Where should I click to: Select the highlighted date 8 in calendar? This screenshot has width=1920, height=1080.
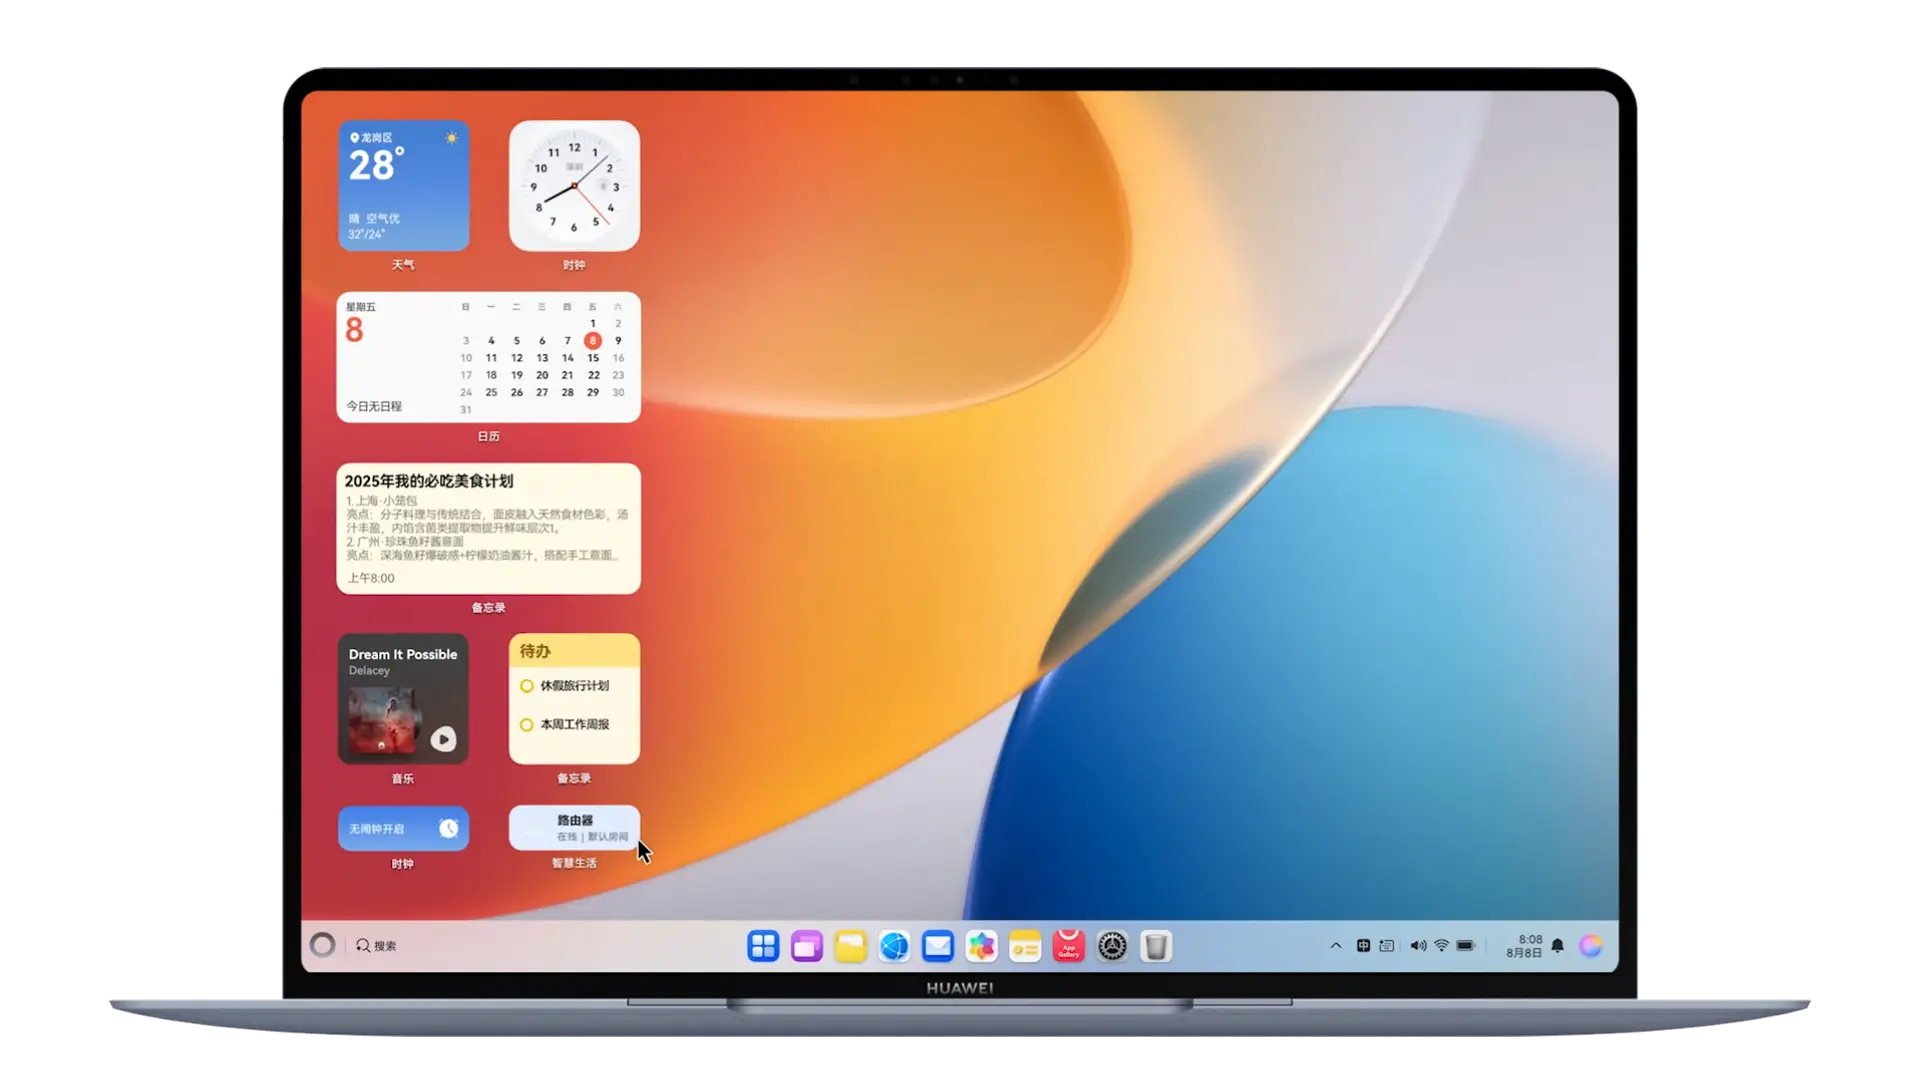[593, 341]
